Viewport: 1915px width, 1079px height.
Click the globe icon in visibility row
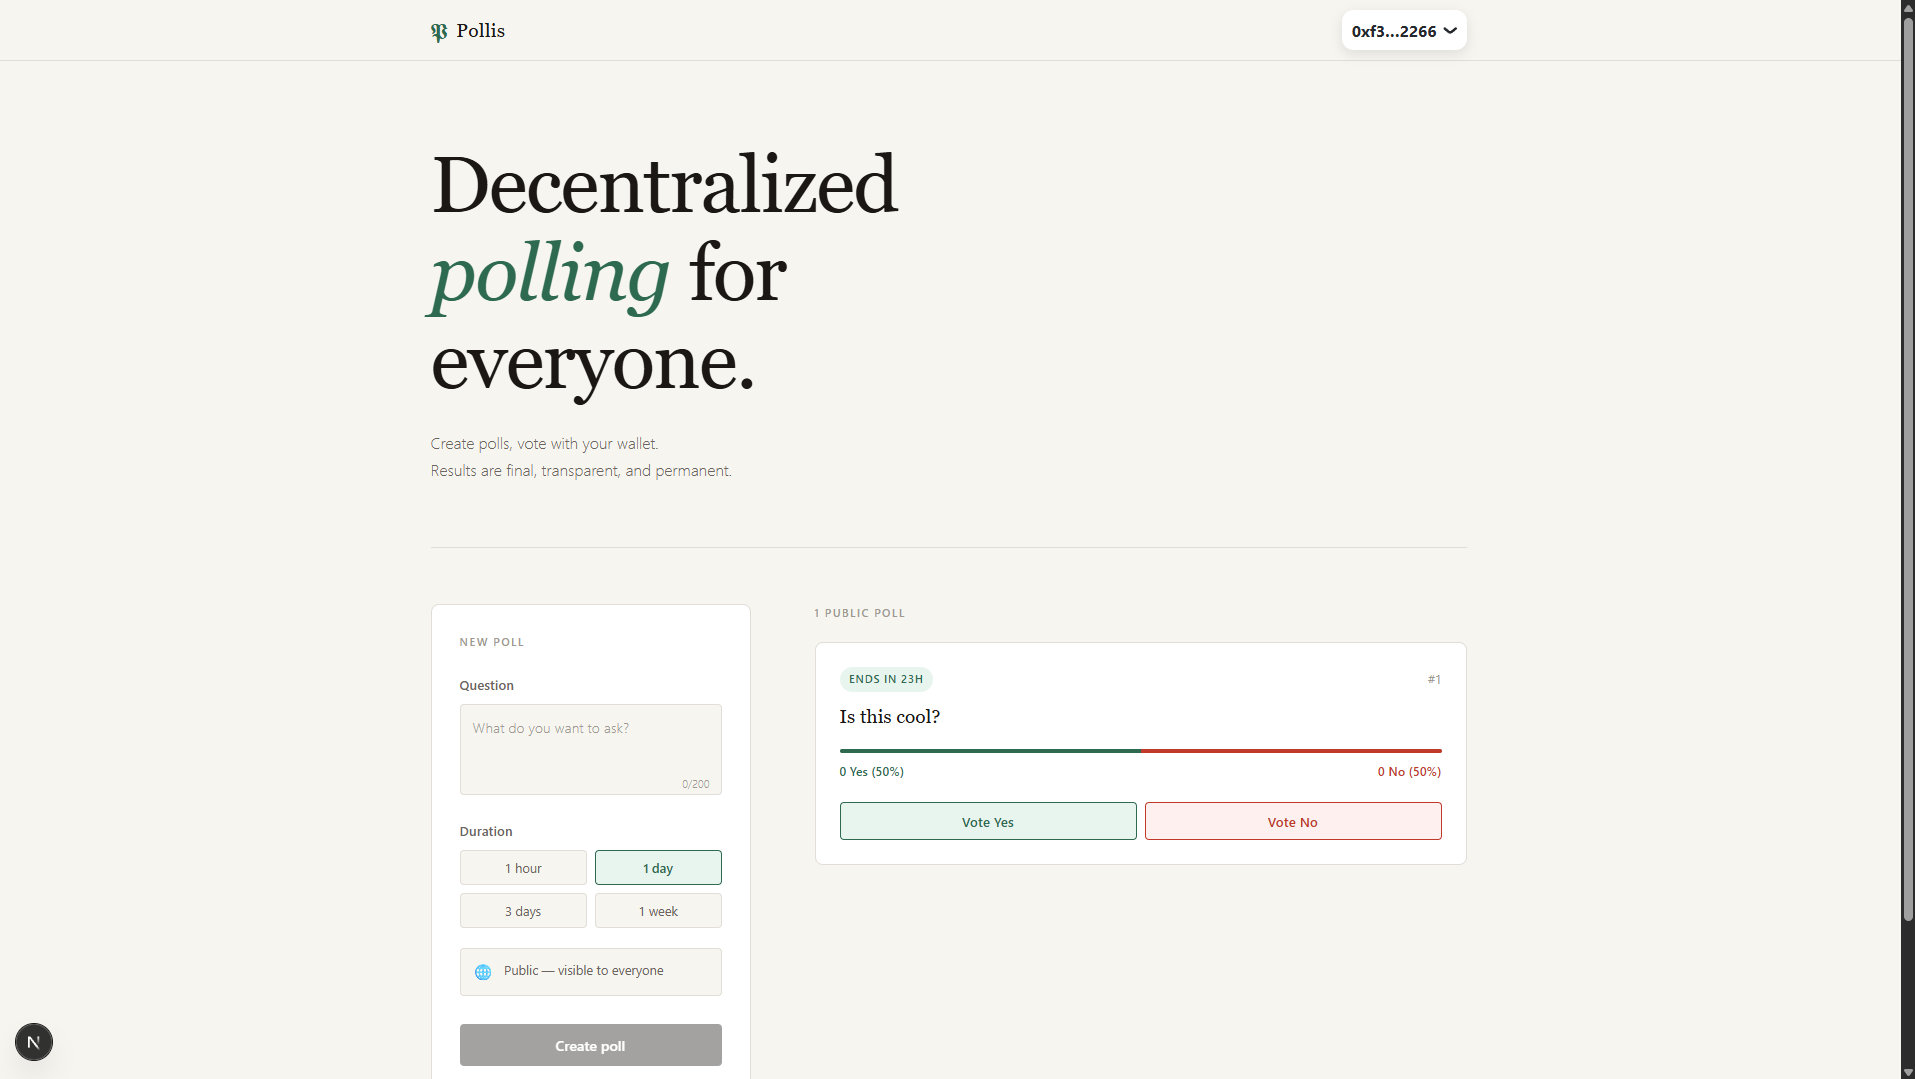(483, 972)
